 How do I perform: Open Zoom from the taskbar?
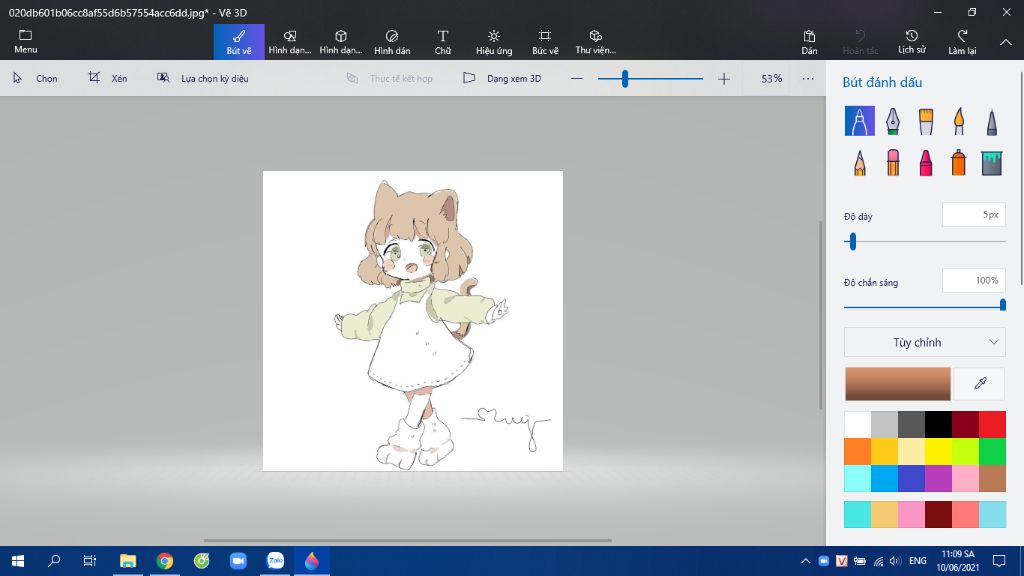point(238,561)
